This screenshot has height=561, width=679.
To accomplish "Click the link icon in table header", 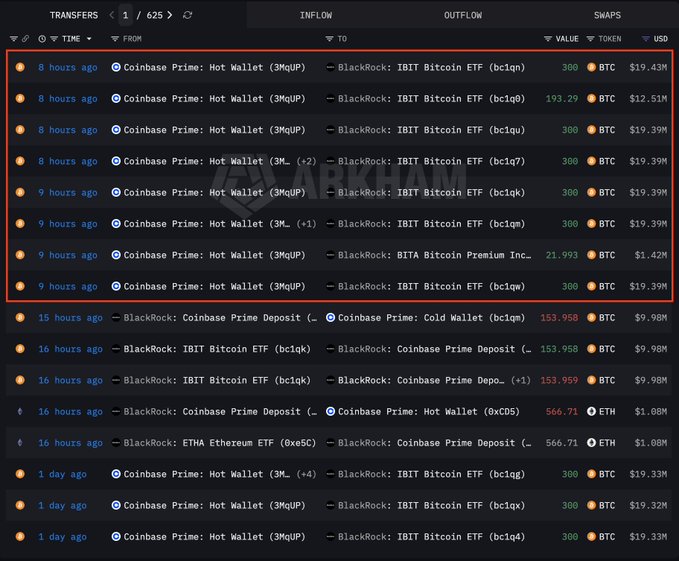I will coord(26,39).
